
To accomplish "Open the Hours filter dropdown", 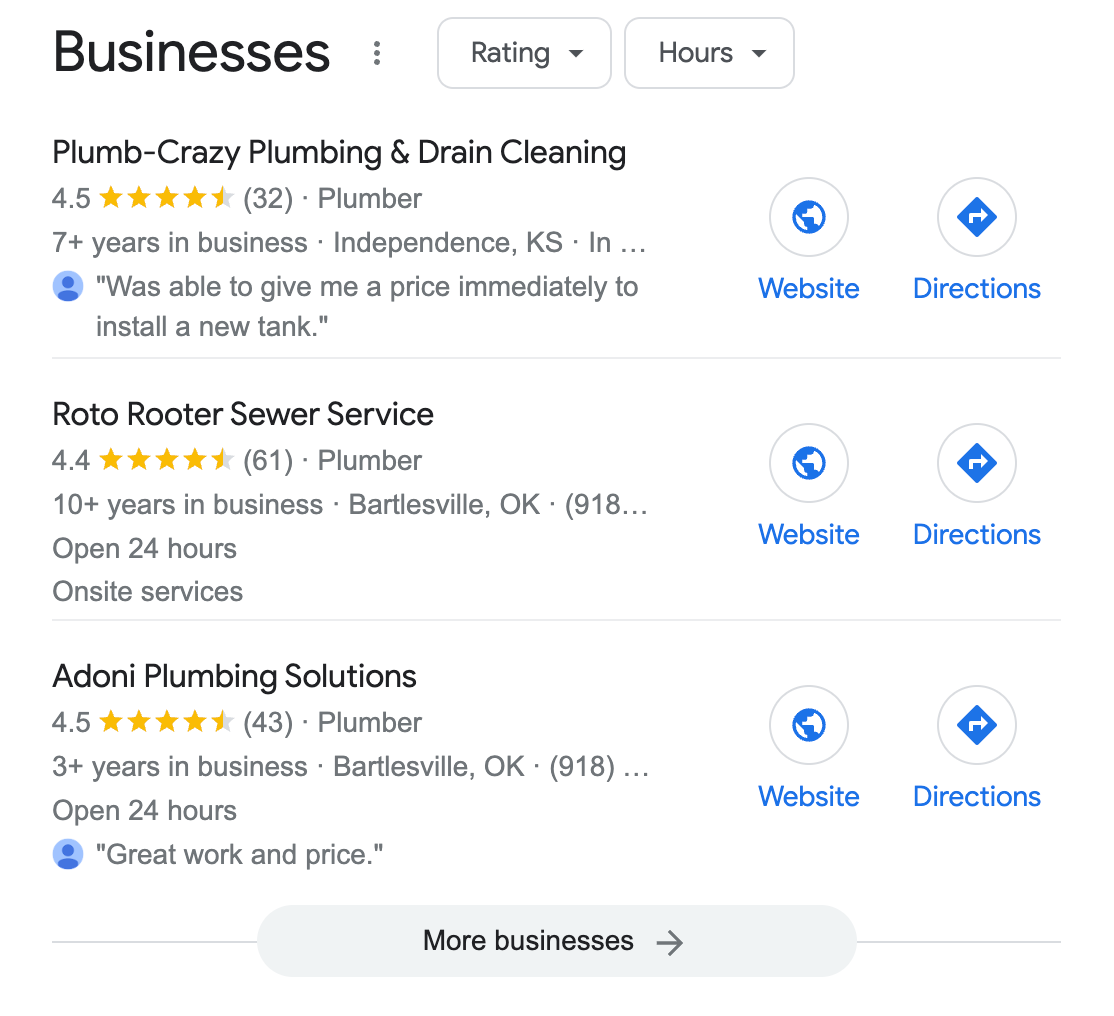I will click(709, 53).
